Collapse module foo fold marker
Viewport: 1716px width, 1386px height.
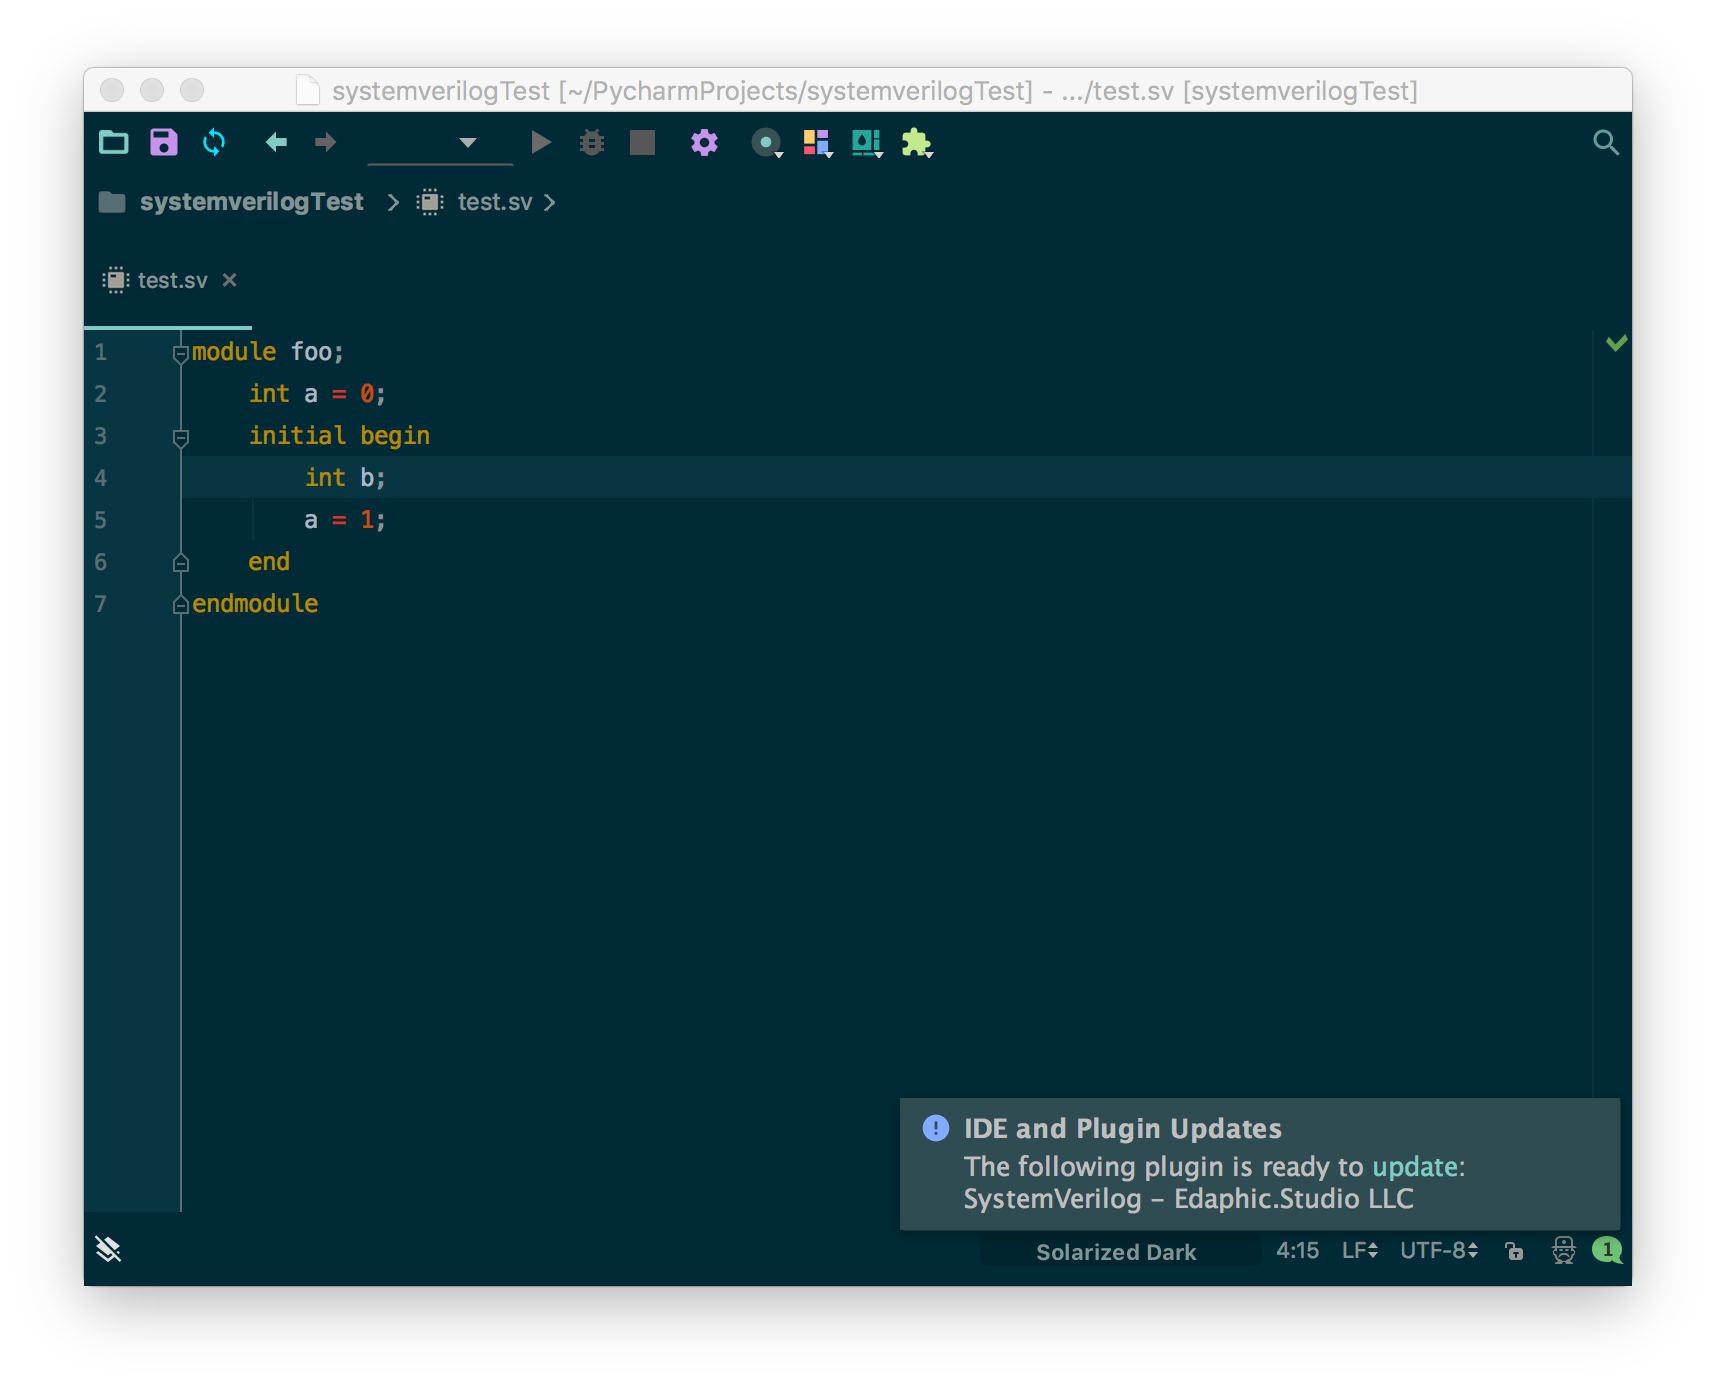[x=181, y=353]
